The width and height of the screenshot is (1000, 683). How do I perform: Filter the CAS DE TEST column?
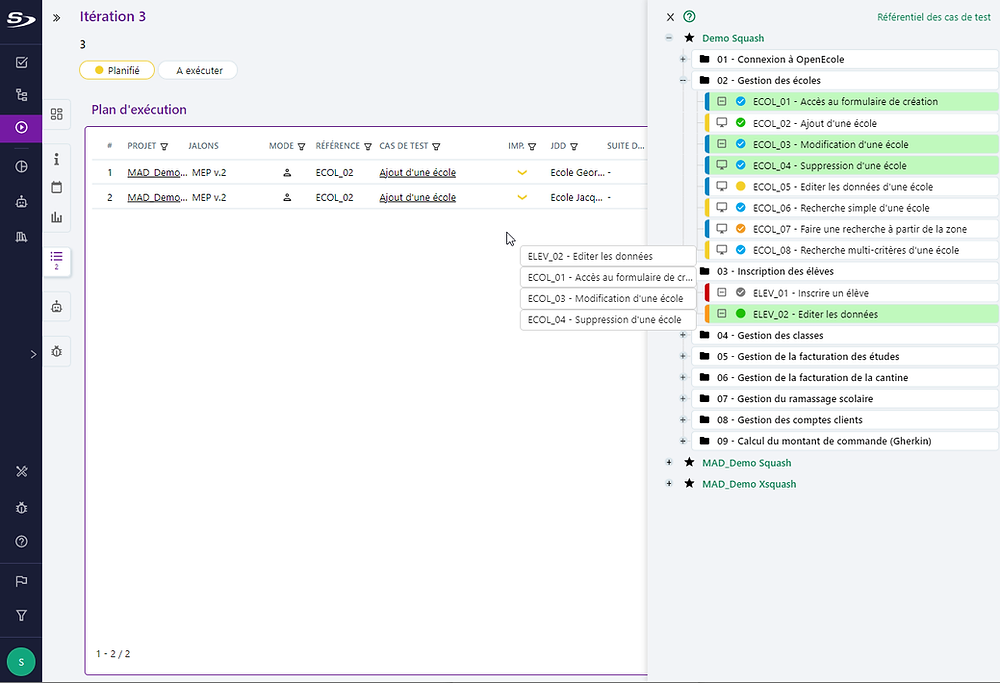(436, 147)
